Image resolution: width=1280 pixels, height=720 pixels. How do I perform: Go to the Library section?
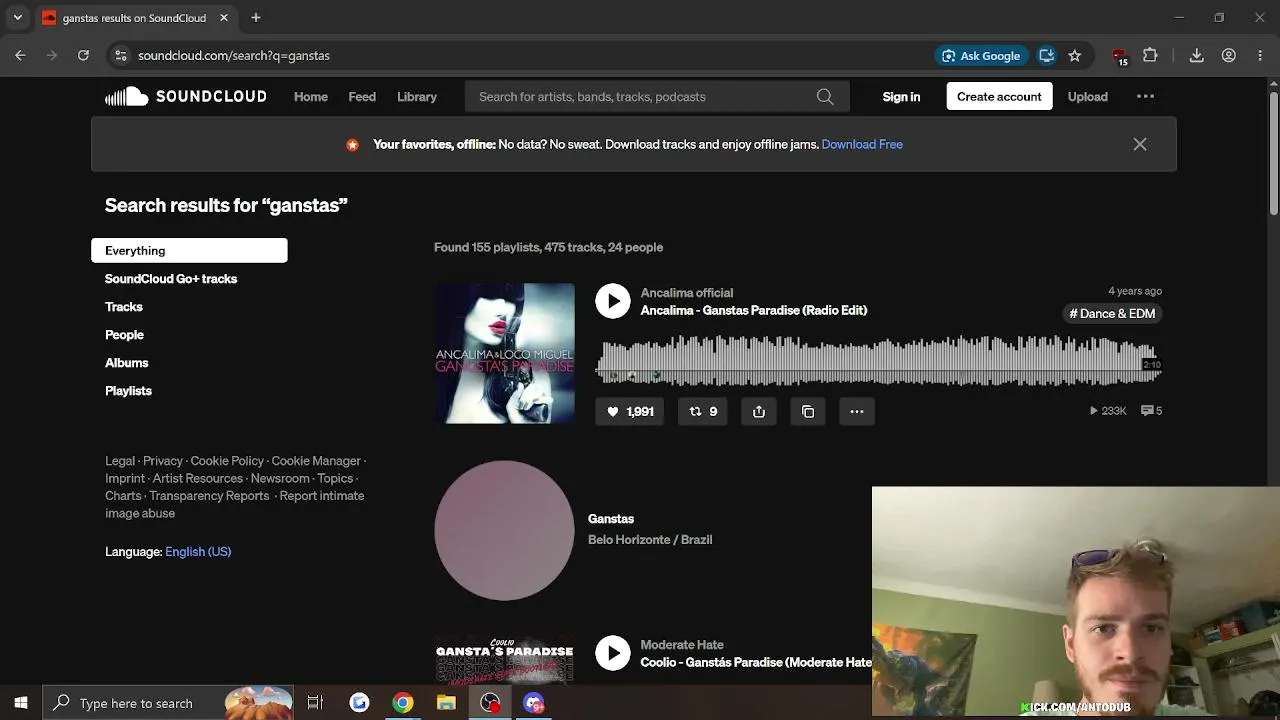pos(417,97)
